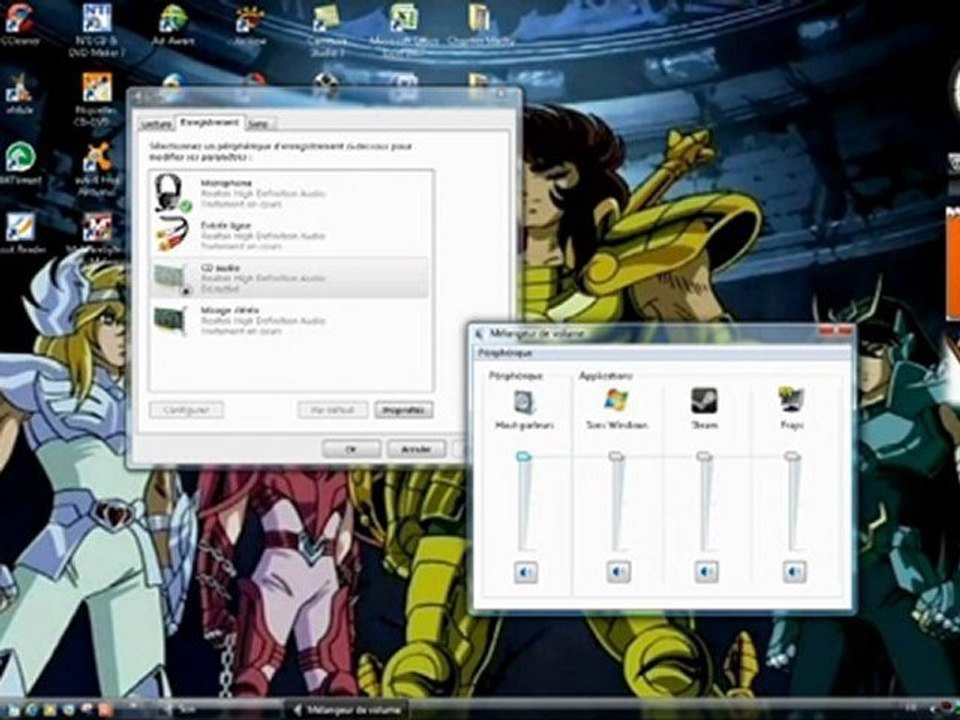Activate the Son taskbar button

coord(220,710)
